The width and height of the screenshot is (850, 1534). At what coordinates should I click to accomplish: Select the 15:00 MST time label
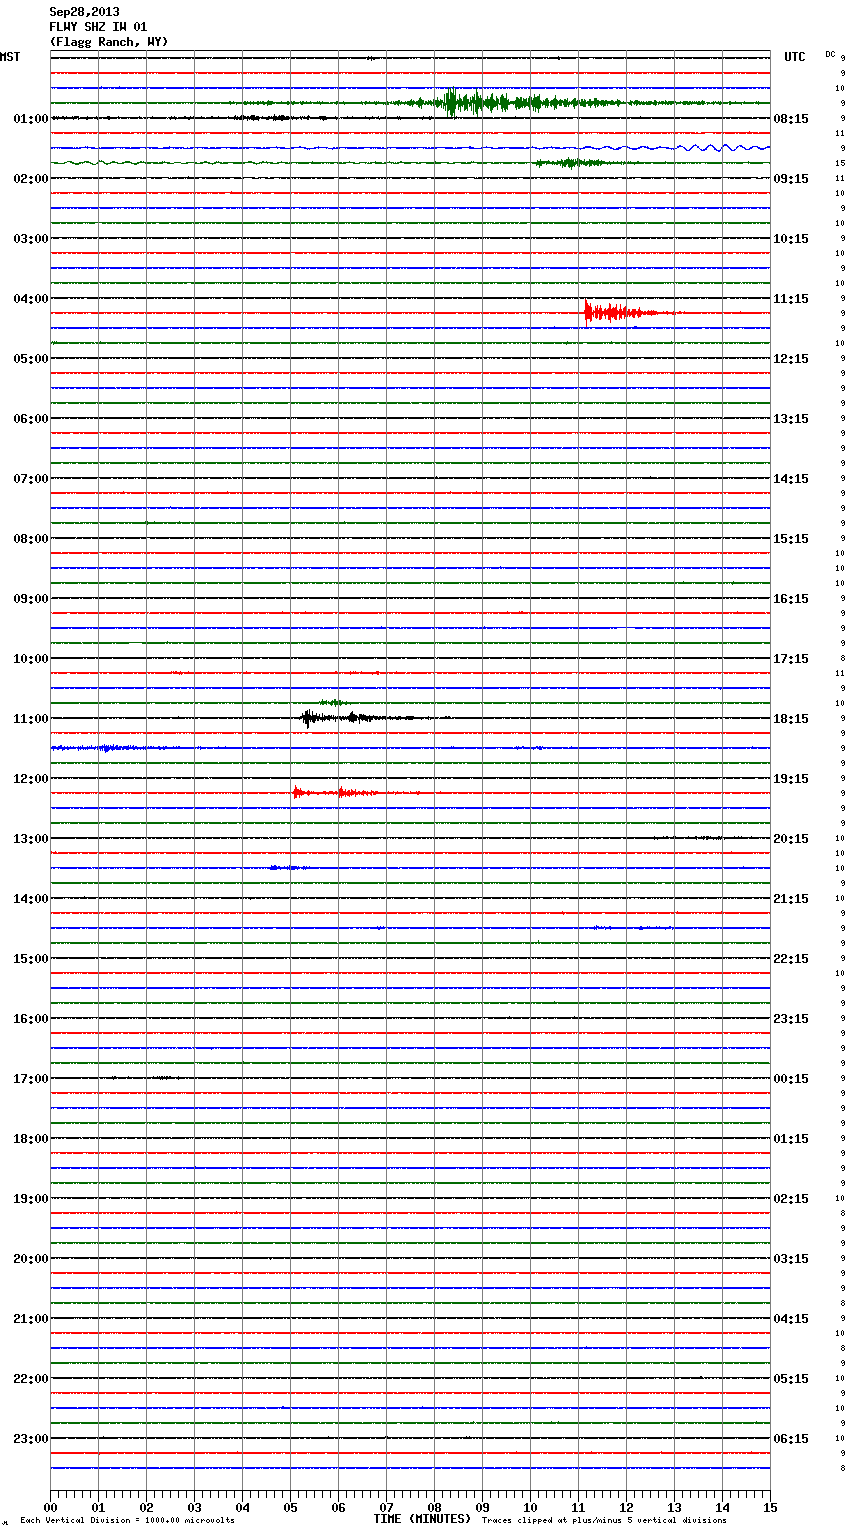click(x=30, y=959)
